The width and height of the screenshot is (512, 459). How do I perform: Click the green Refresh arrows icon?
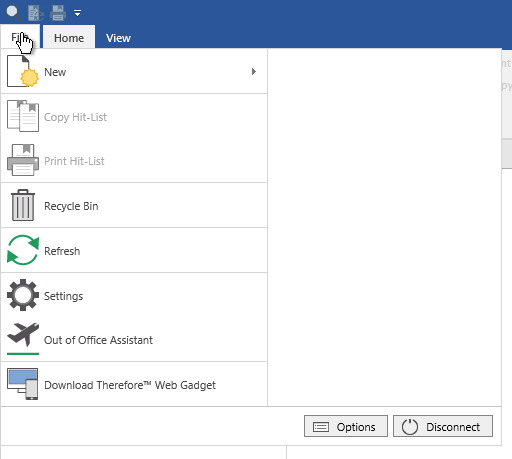click(23, 250)
